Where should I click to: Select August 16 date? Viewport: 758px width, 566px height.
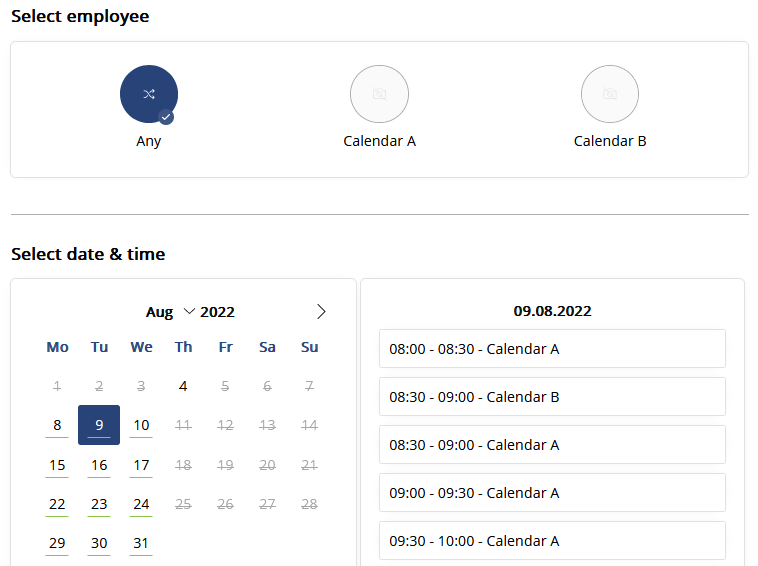99,465
